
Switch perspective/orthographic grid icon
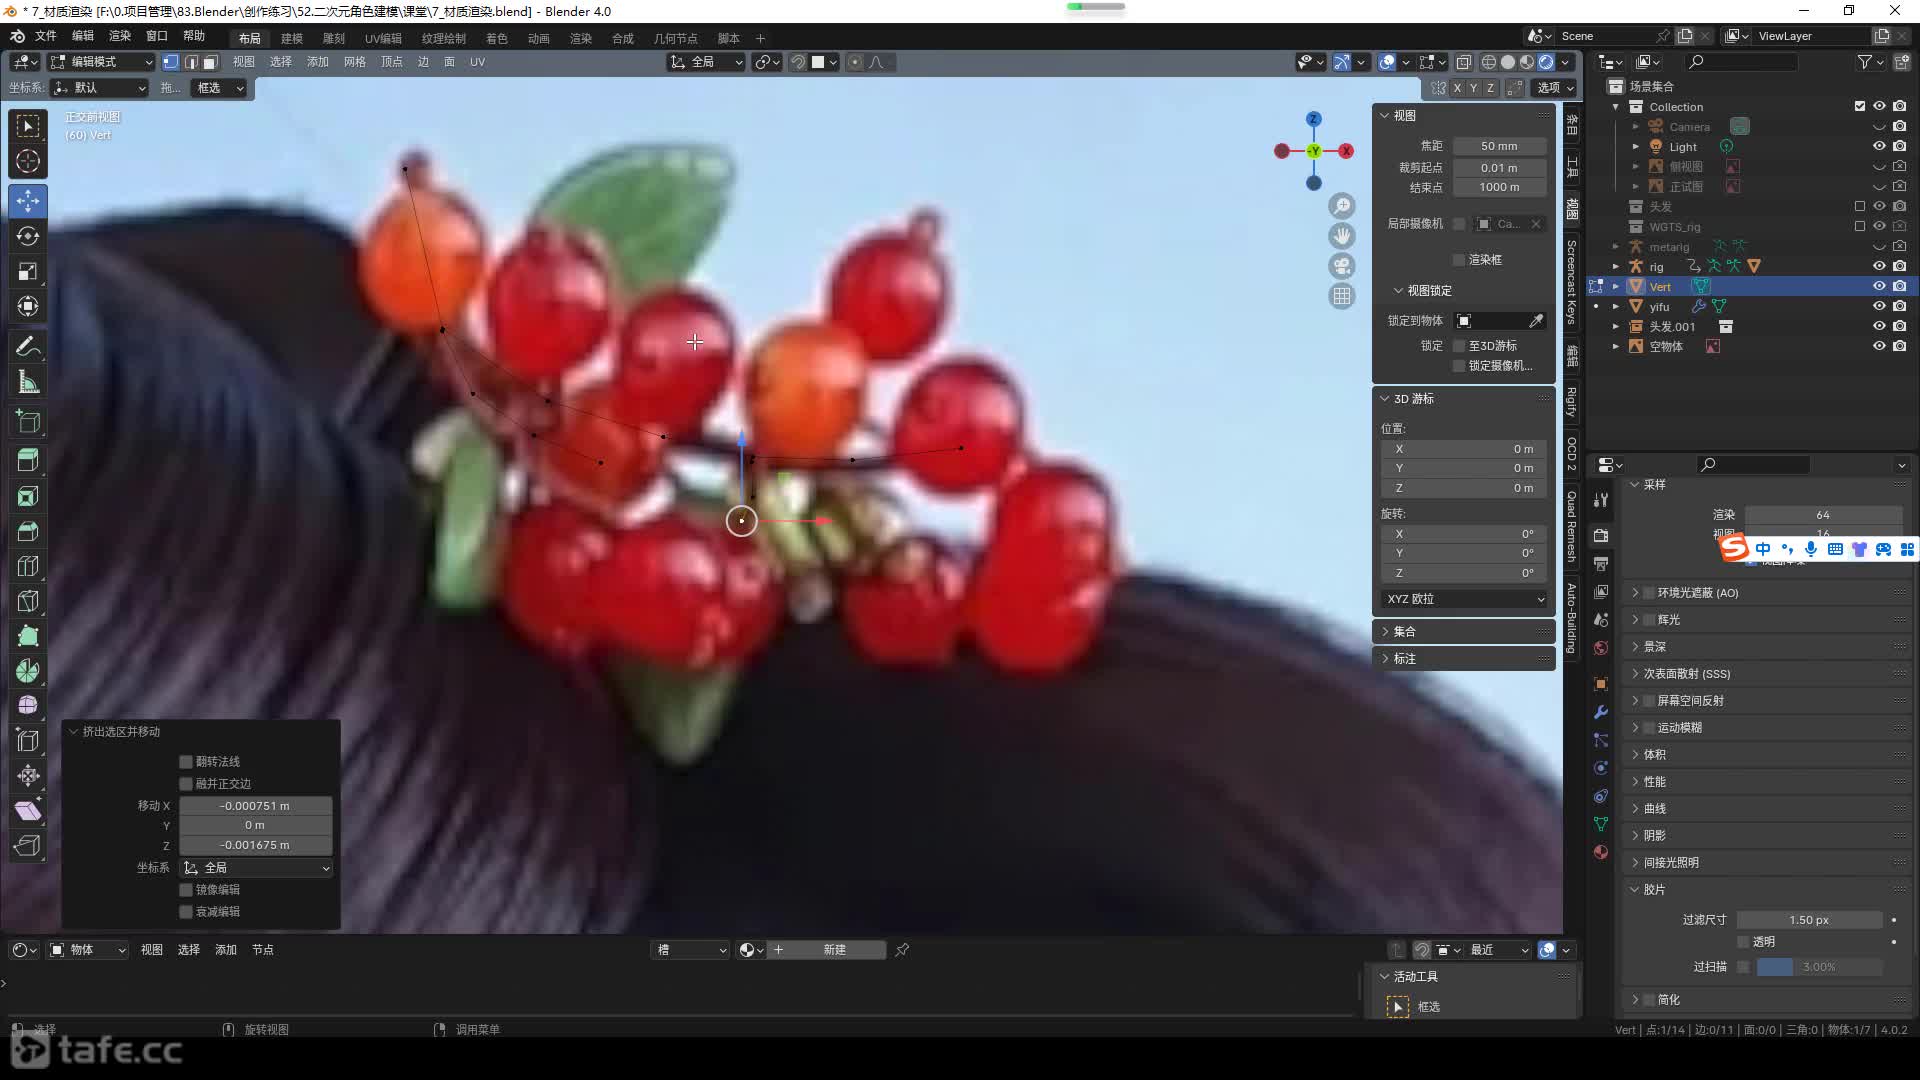coord(1342,296)
